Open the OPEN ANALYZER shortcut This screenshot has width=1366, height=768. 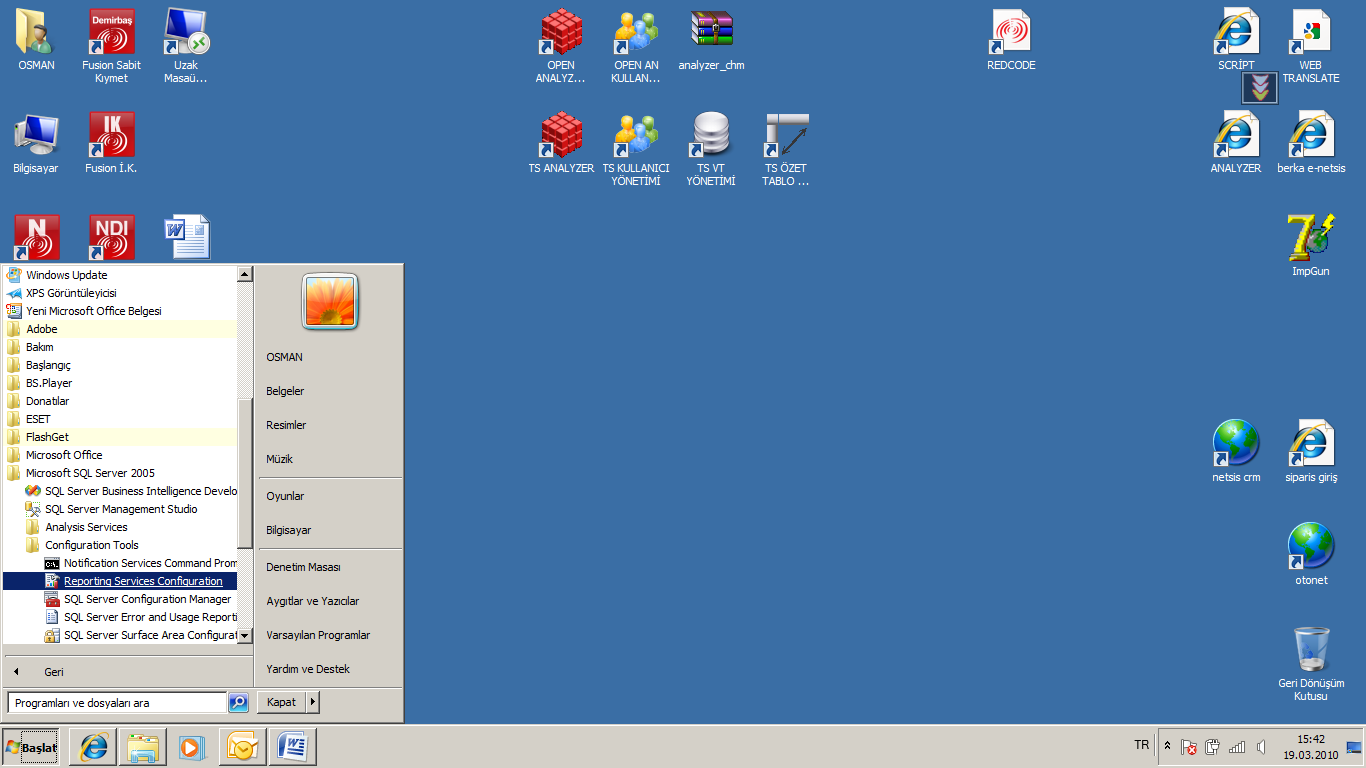tap(561, 32)
